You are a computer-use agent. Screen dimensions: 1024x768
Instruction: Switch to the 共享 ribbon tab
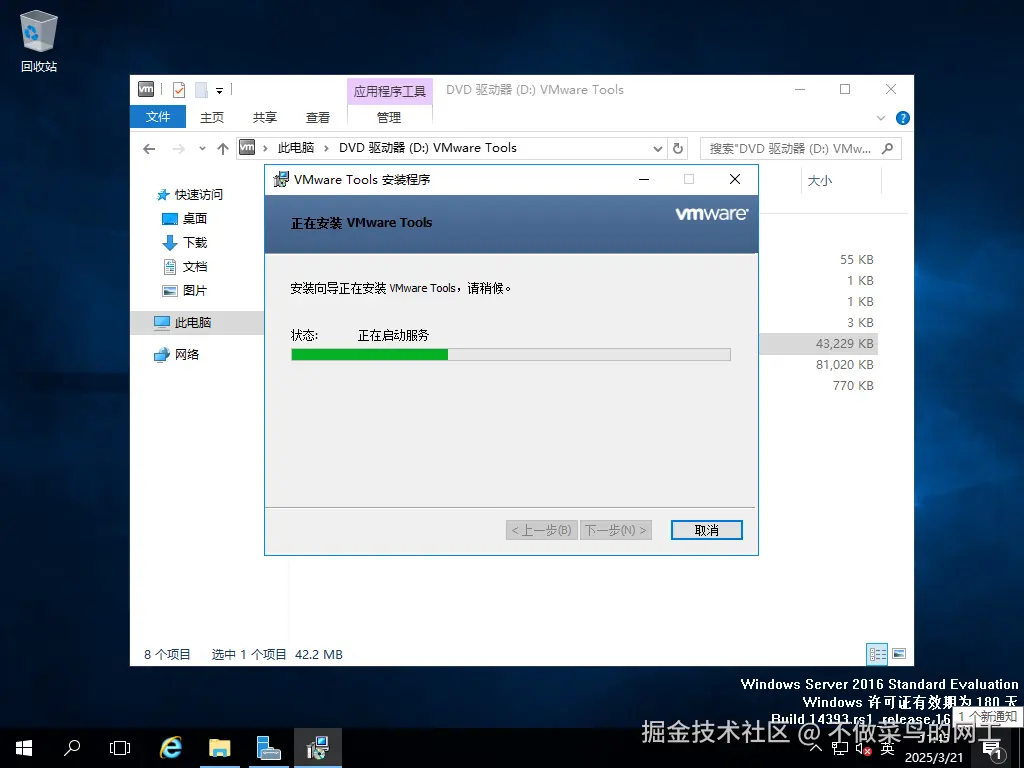(264, 118)
